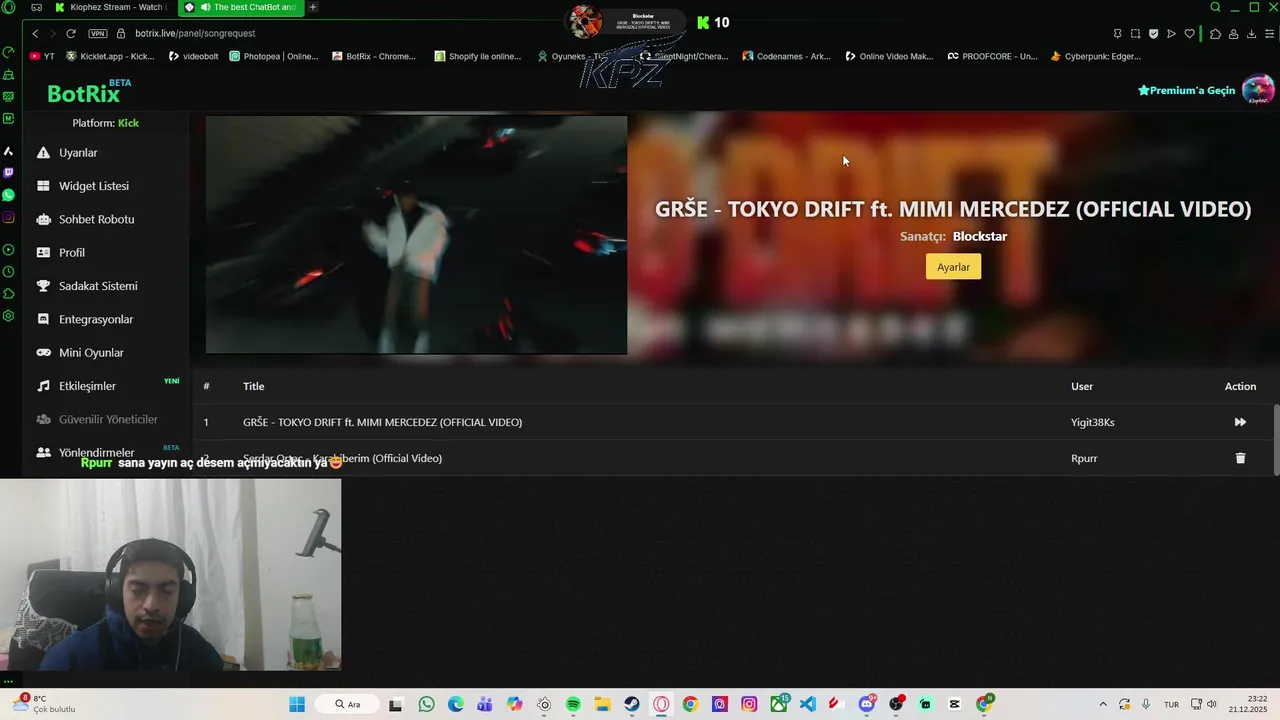Open Windows Start menu
This screenshot has height=720, width=1280.
pyautogui.click(x=297, y=704)
